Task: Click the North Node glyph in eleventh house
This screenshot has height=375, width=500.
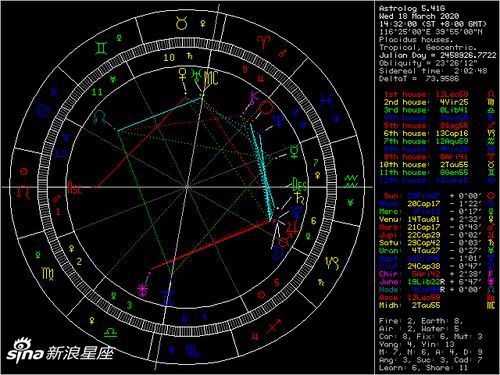Action: click(x=99, y=117)
